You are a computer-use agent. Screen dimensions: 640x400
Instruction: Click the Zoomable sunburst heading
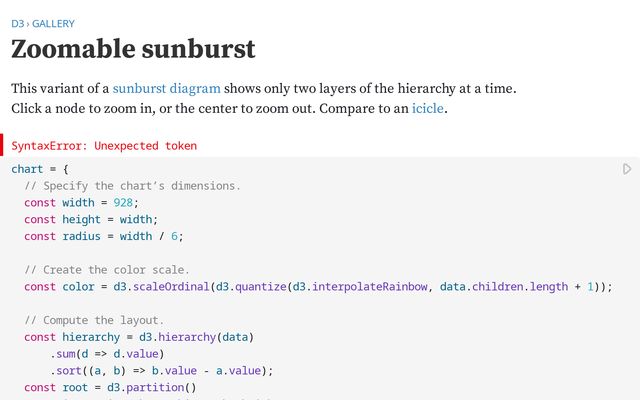[x=133, y=49]
